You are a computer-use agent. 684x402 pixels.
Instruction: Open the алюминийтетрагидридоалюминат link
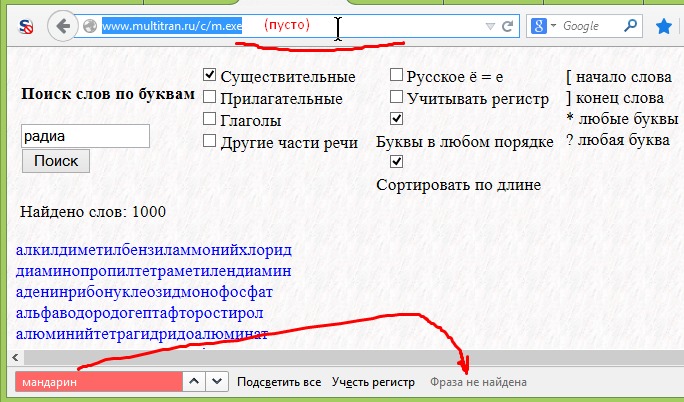click(142, 334)
